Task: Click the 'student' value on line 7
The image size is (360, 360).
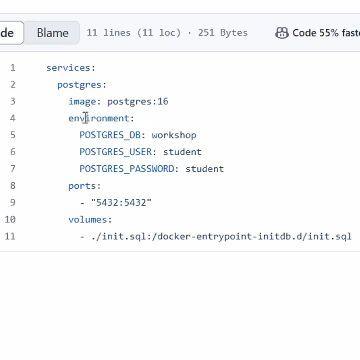Action: point(204,169)
